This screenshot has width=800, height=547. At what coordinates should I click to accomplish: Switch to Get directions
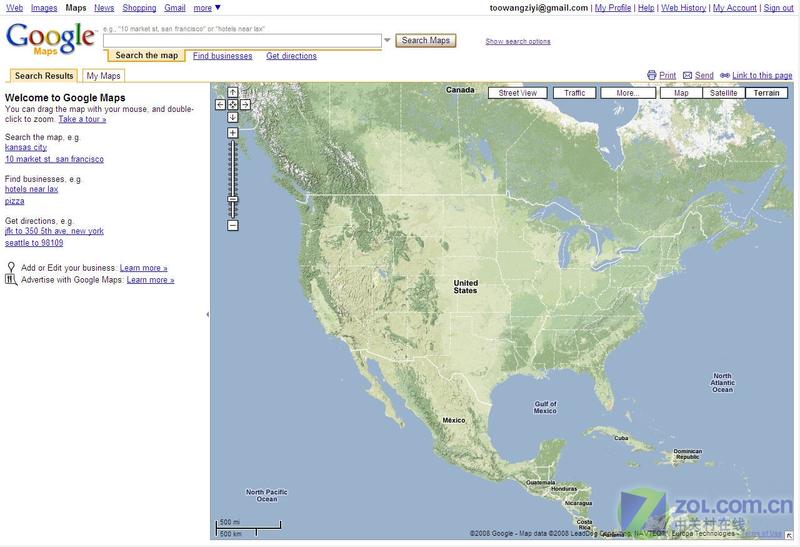[291, 56]
